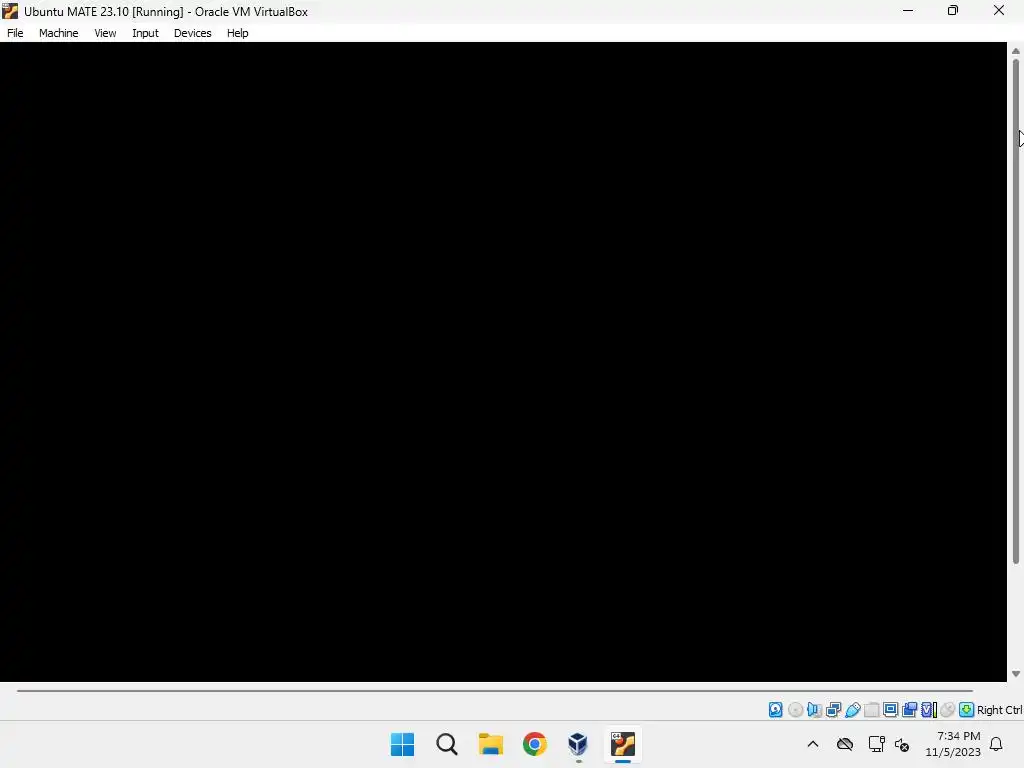This screenshot has width=1024, height=768.
Task: Open the View menu
Action: (105, 33)
